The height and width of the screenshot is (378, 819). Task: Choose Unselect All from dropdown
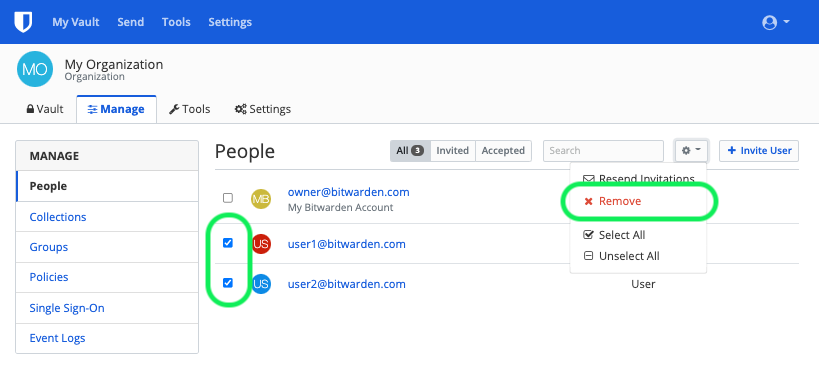638,256
